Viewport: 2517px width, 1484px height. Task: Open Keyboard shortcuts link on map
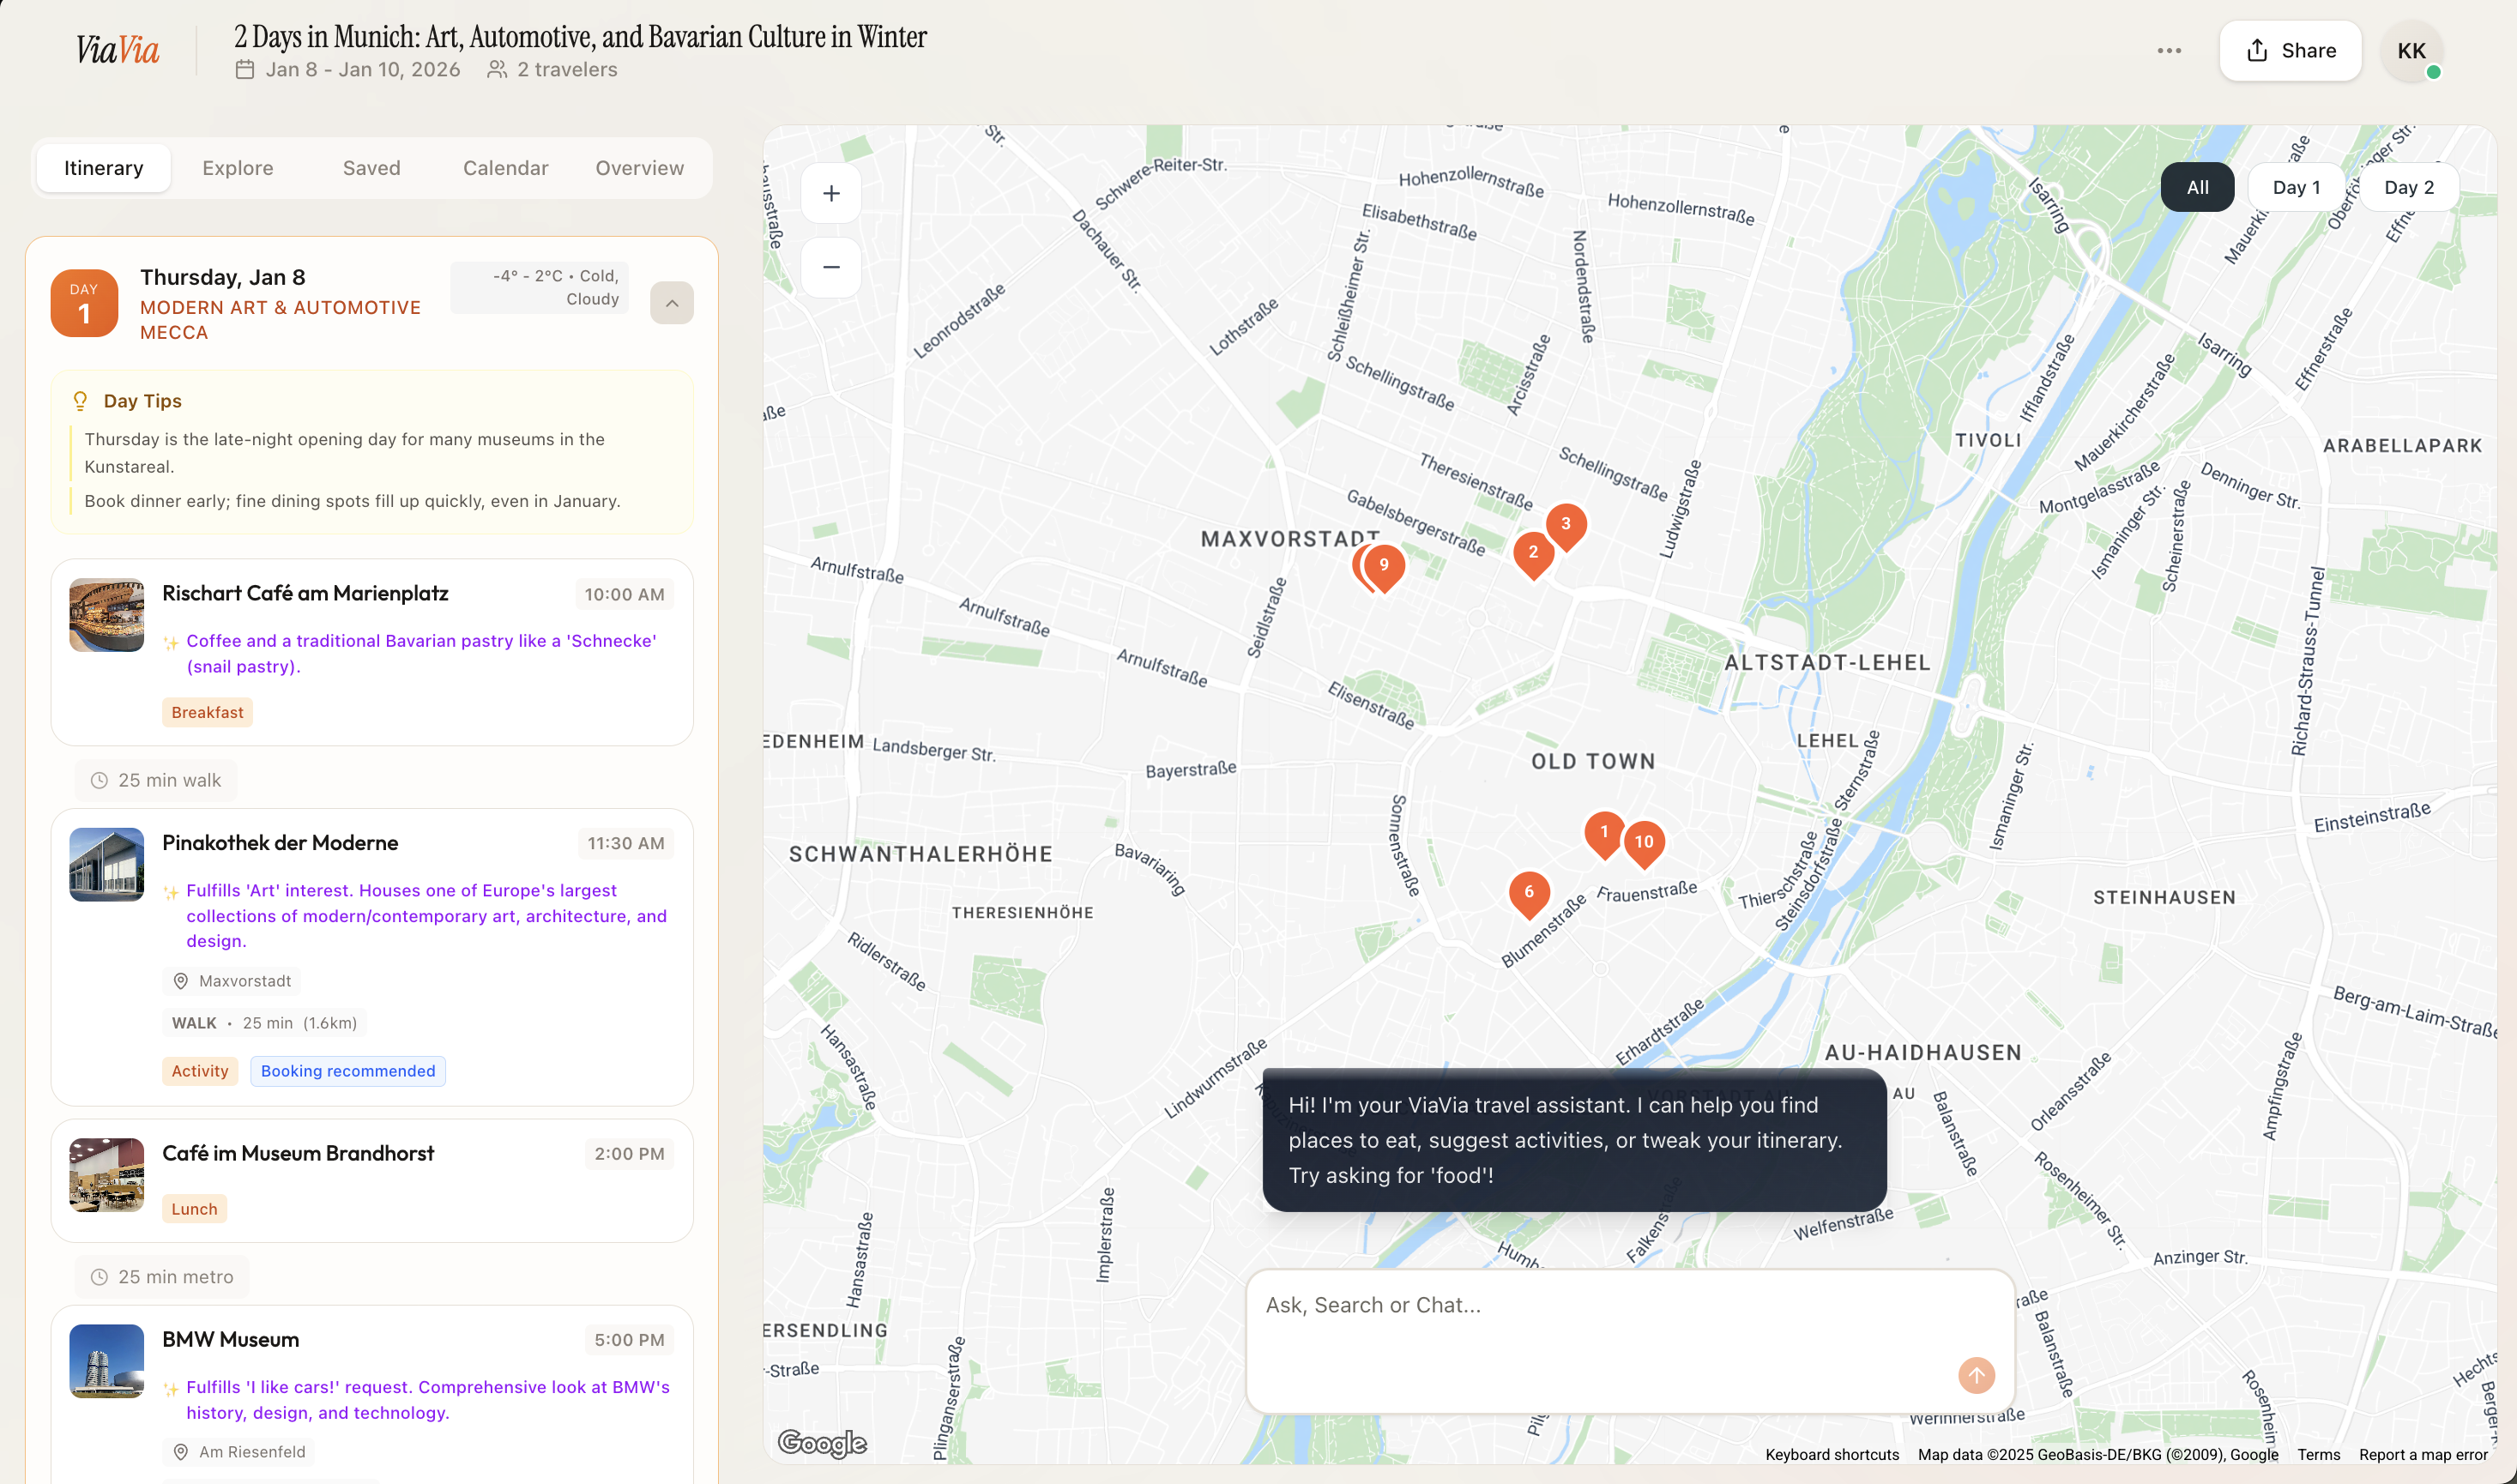[x=1831, y=1454]
